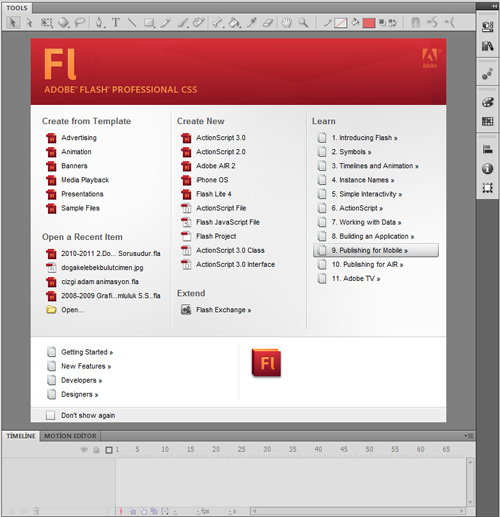Viewport: 500px width, 517px height.
Task: Open '9. Publishing for Mobile' lesson
Action: pos(376,250)
